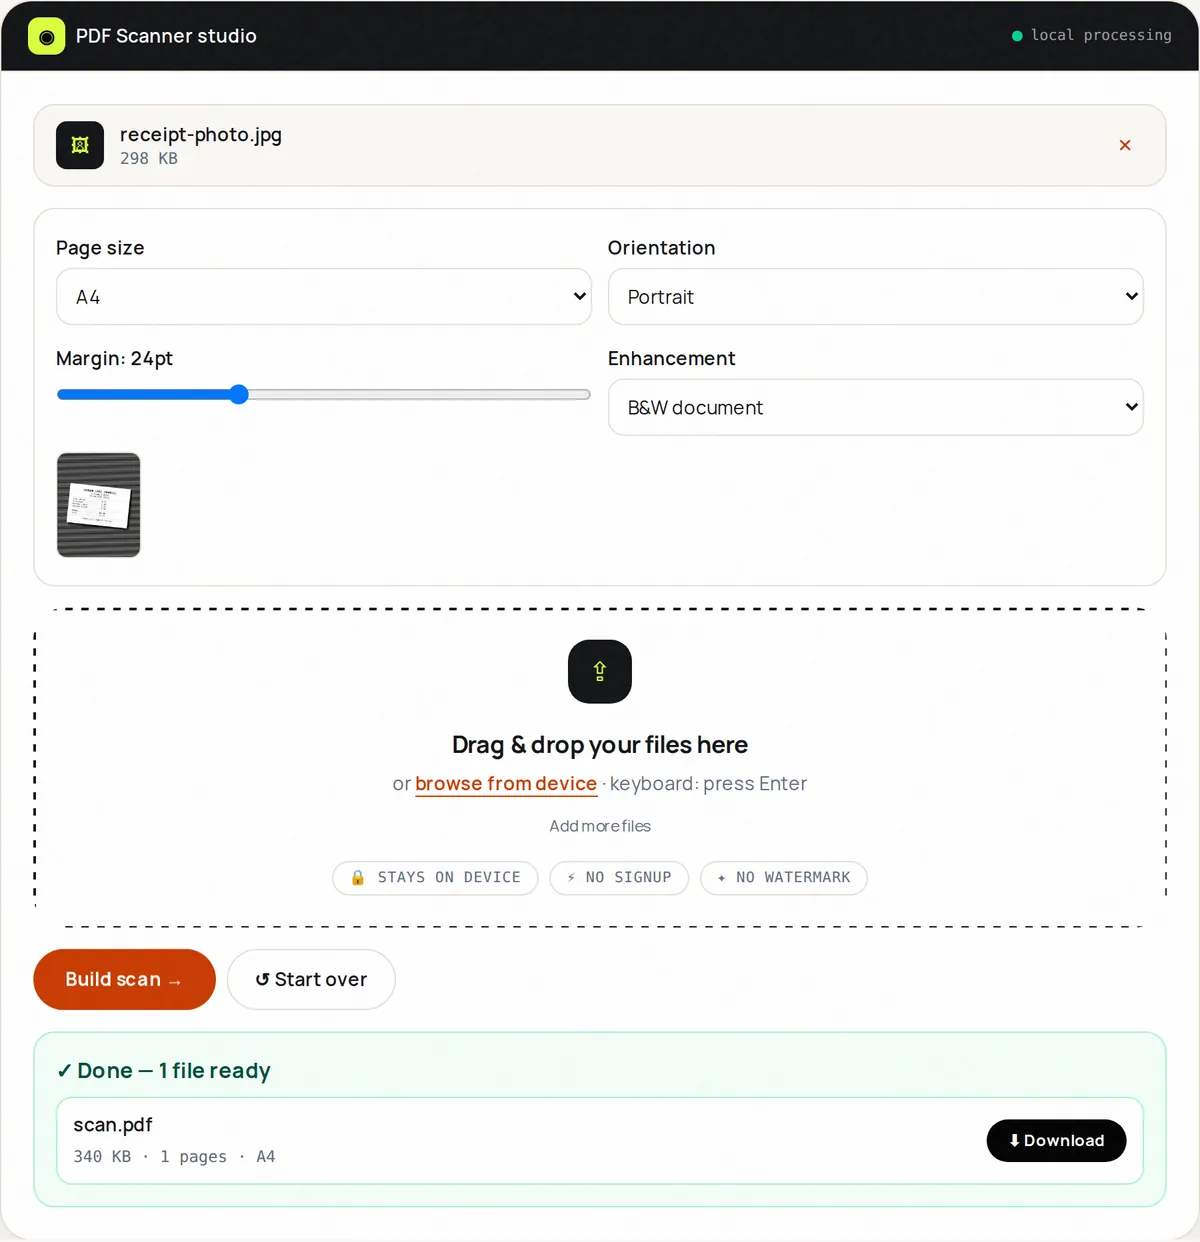The width and height of the screenshot is (1200, 1242).
Task: Remove receipt-photo.jpg with the red X
Action: tap(1125, 145)
